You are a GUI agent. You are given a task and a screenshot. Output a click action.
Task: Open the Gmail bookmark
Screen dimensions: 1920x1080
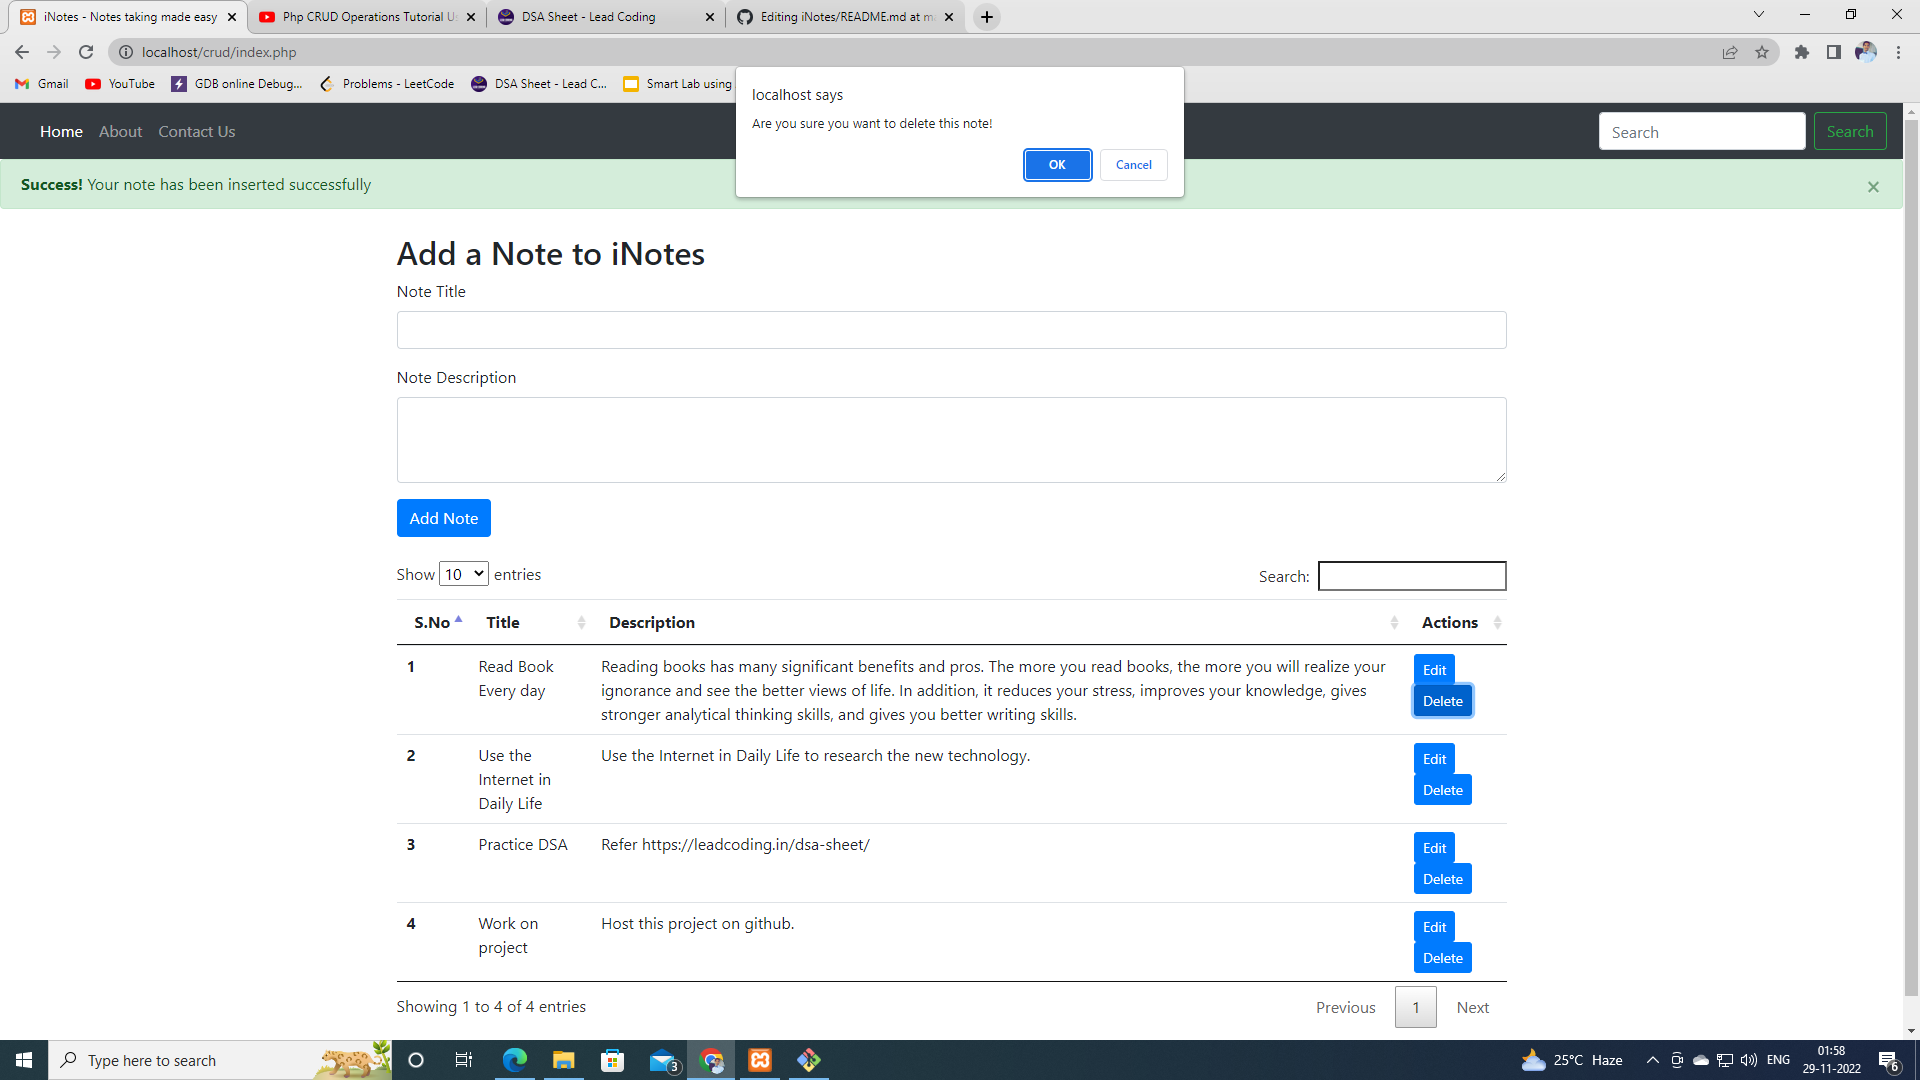[x=42, y=84]
